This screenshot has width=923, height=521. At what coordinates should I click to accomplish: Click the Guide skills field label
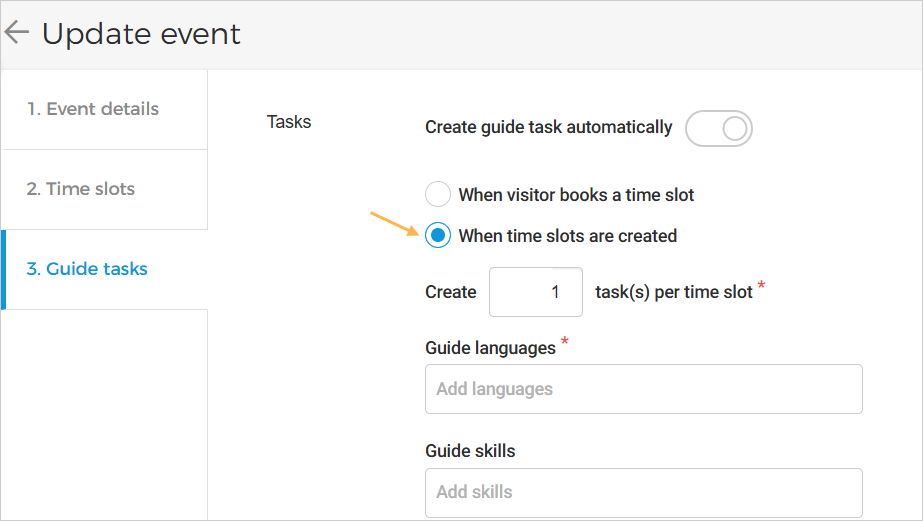(x=470, y=451)
